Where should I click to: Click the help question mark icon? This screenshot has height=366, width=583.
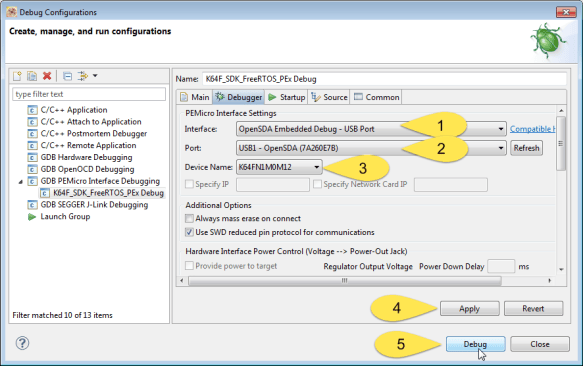22,343
